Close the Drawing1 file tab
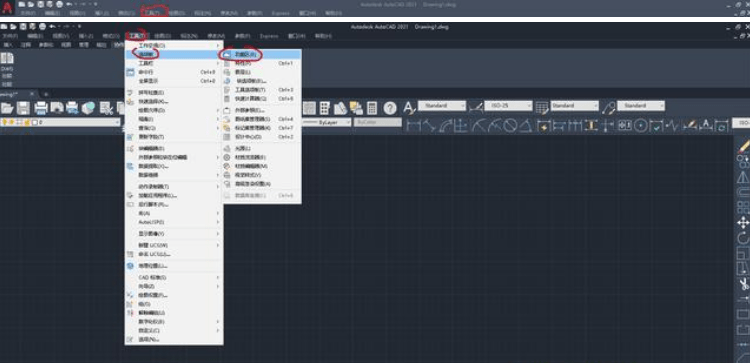This screenshot has width=750, height=363. click(32, 94)
